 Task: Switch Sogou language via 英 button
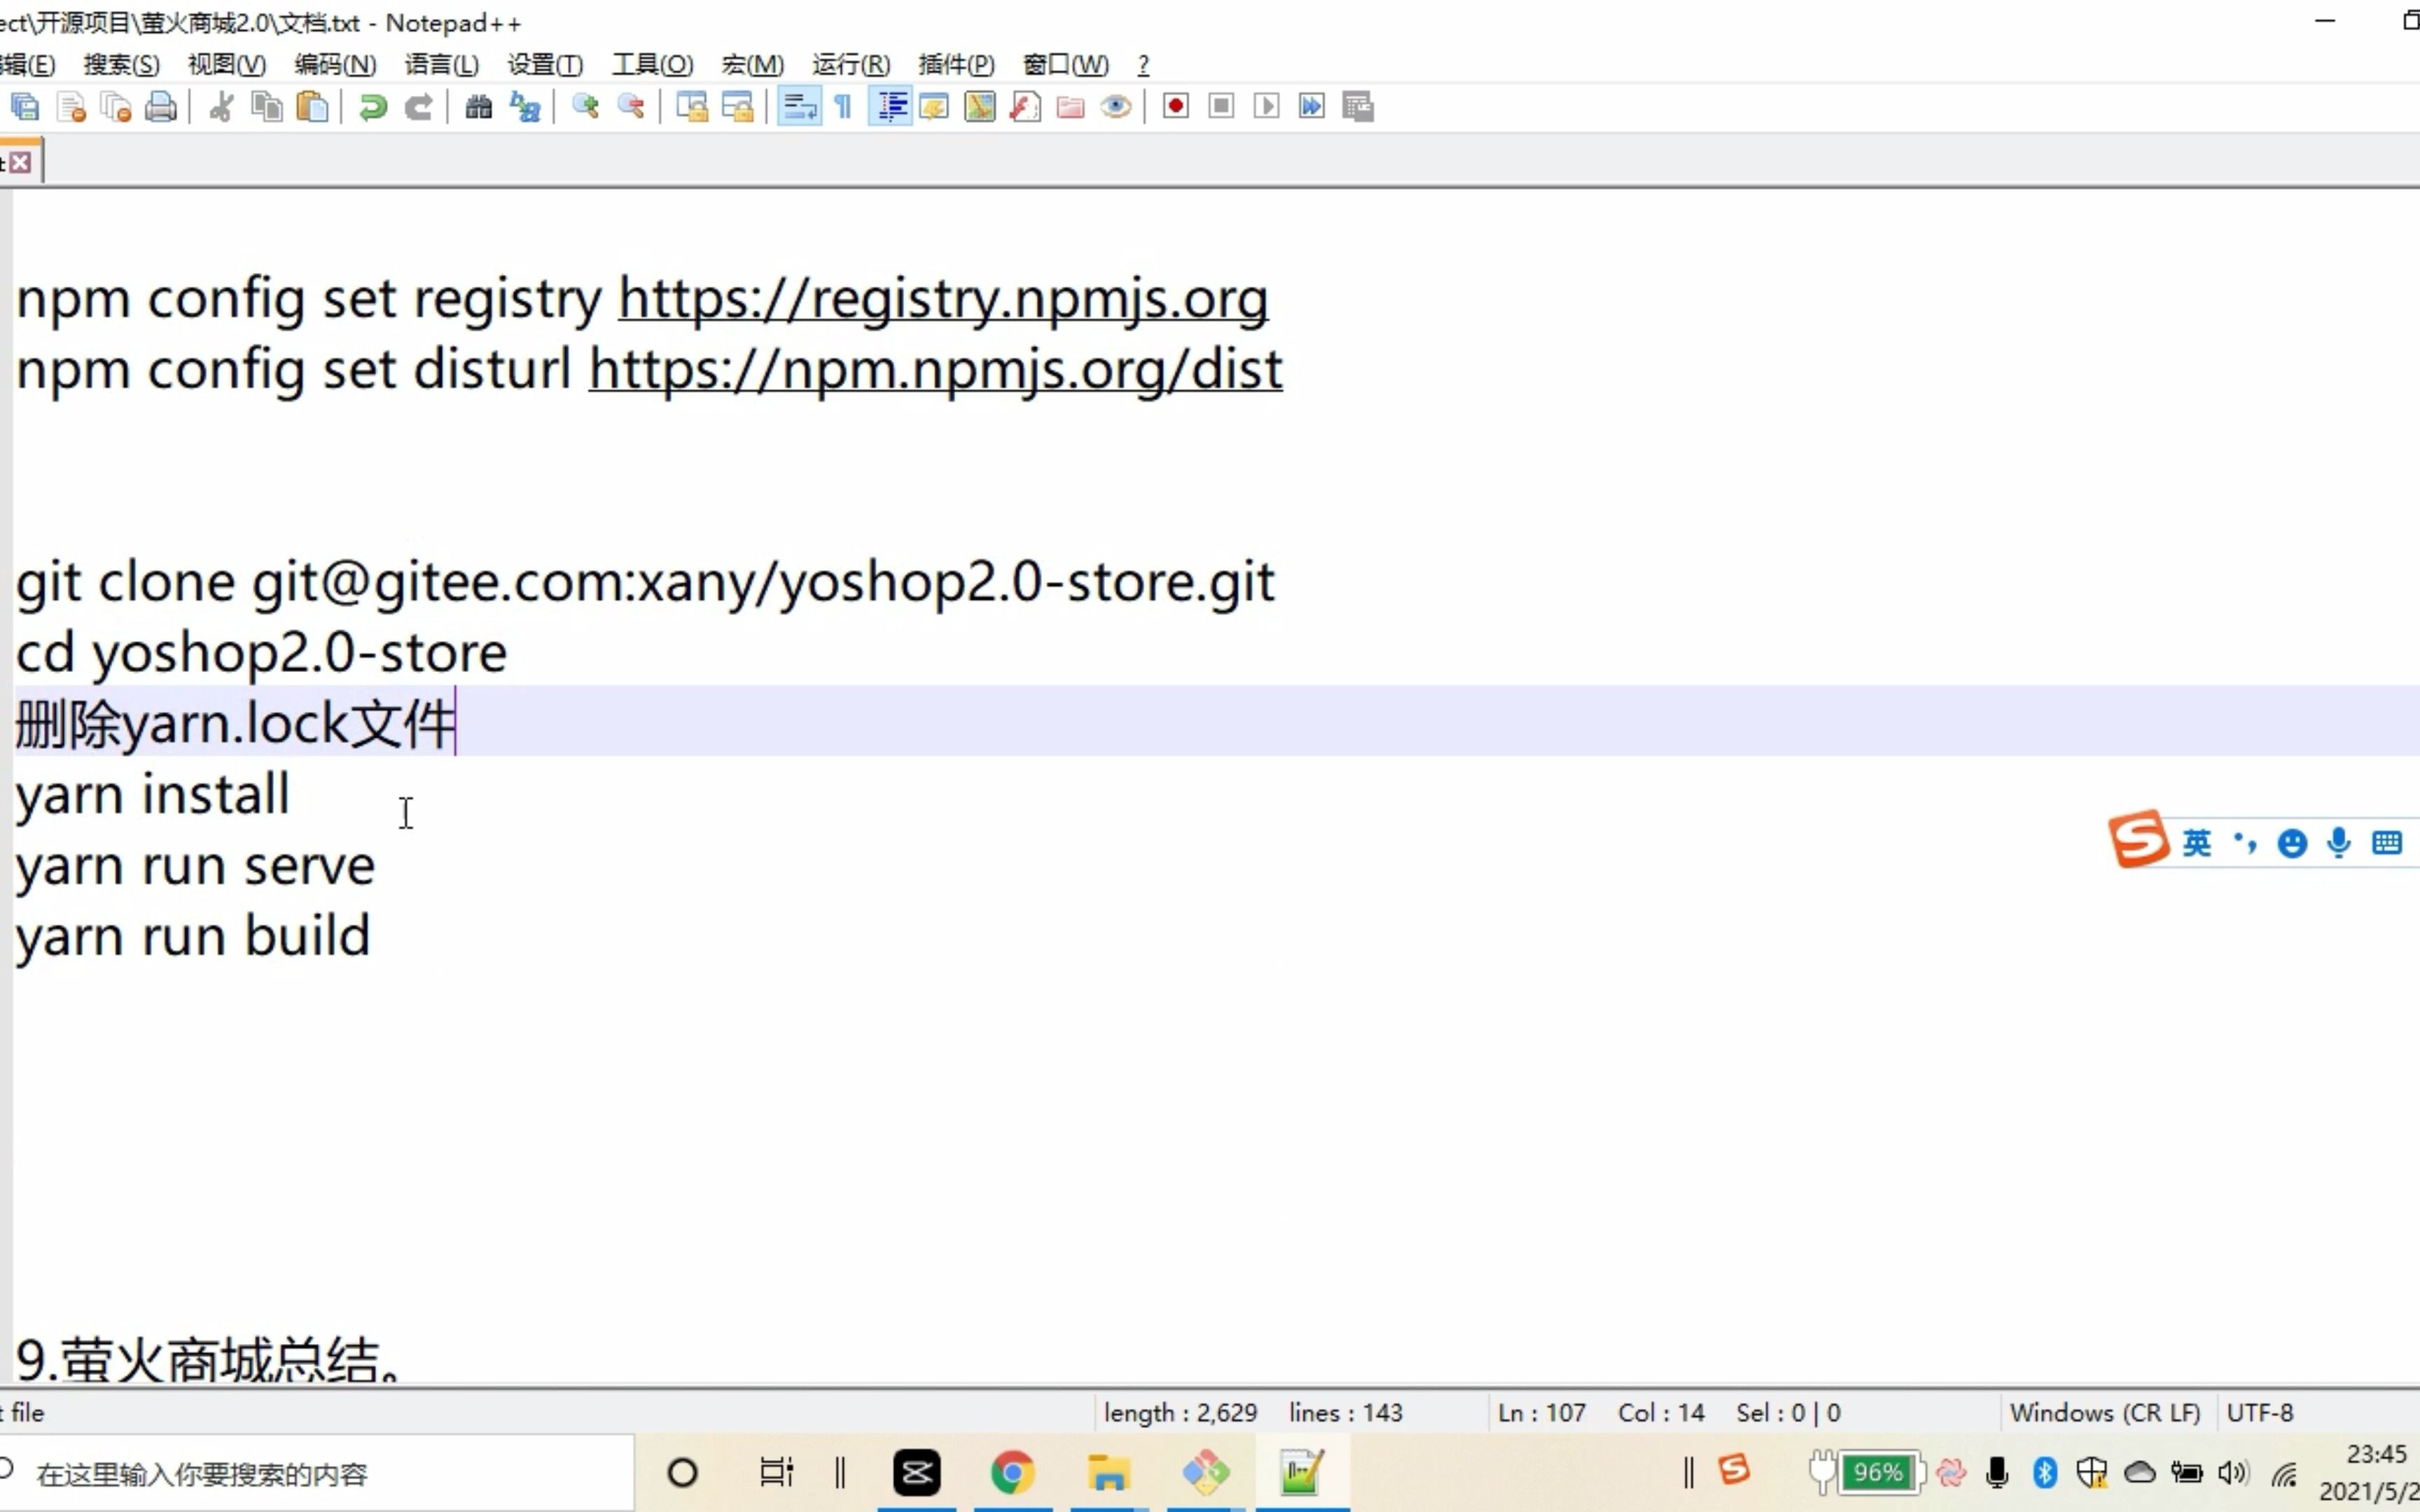2196,843
